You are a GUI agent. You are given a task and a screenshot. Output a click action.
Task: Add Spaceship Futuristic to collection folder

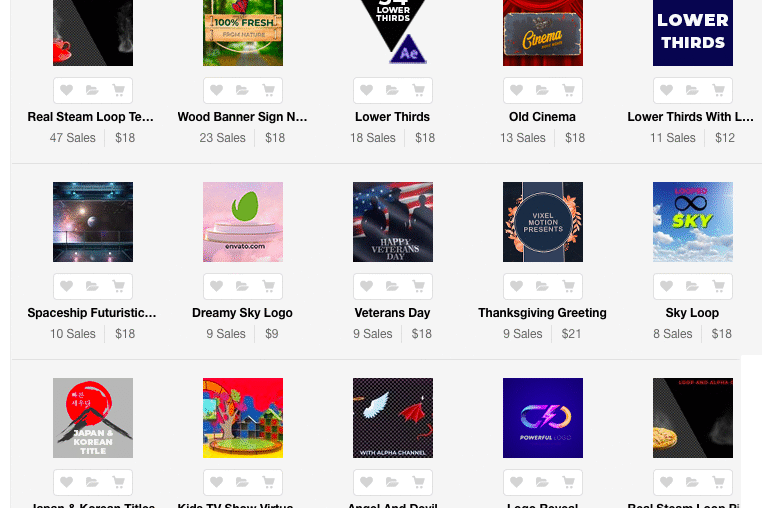click(x=92, y=286)
